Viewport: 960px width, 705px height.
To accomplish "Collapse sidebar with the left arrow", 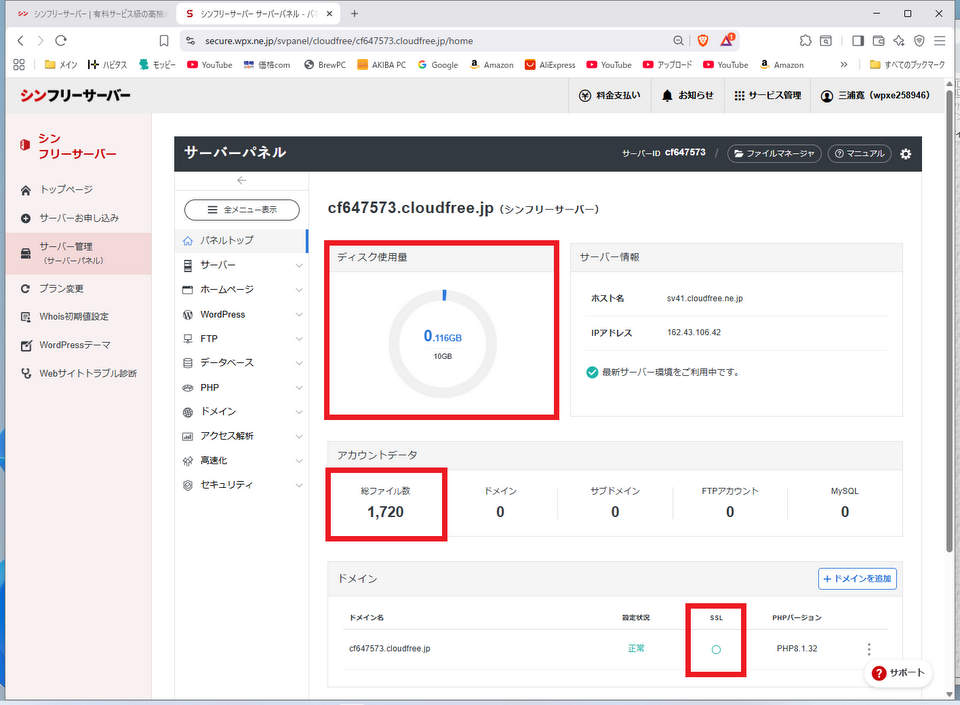I will pos(241,180).
